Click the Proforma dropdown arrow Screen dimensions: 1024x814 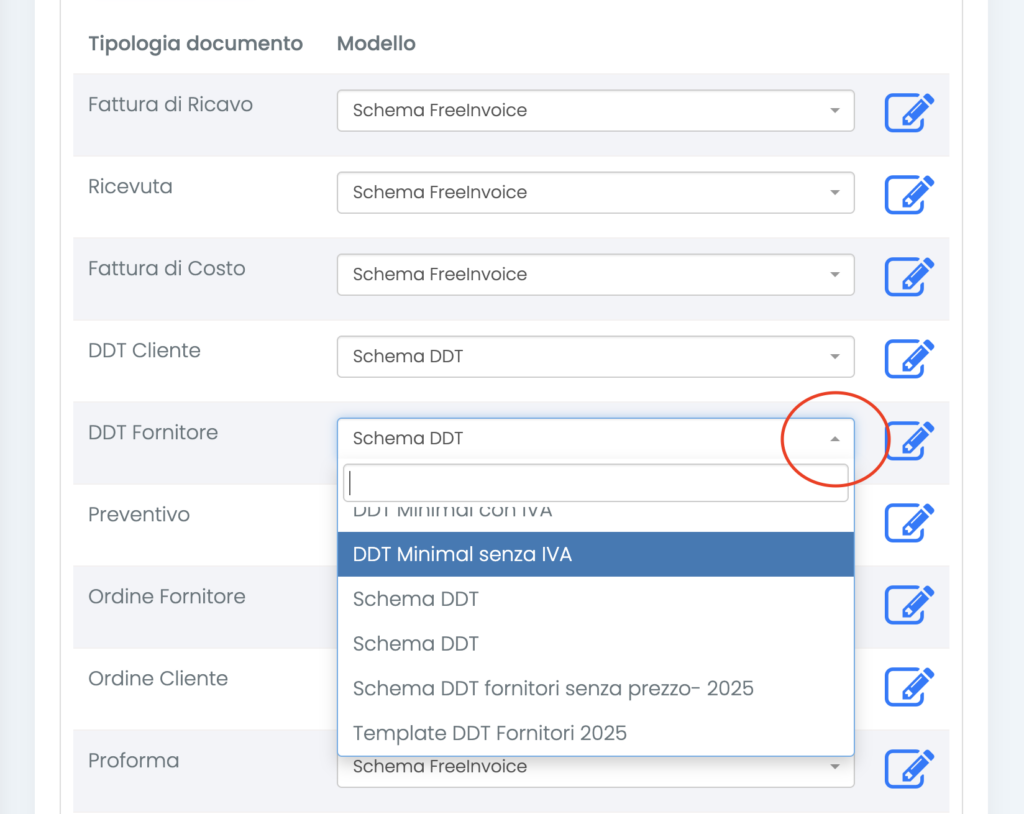(835, 767)
